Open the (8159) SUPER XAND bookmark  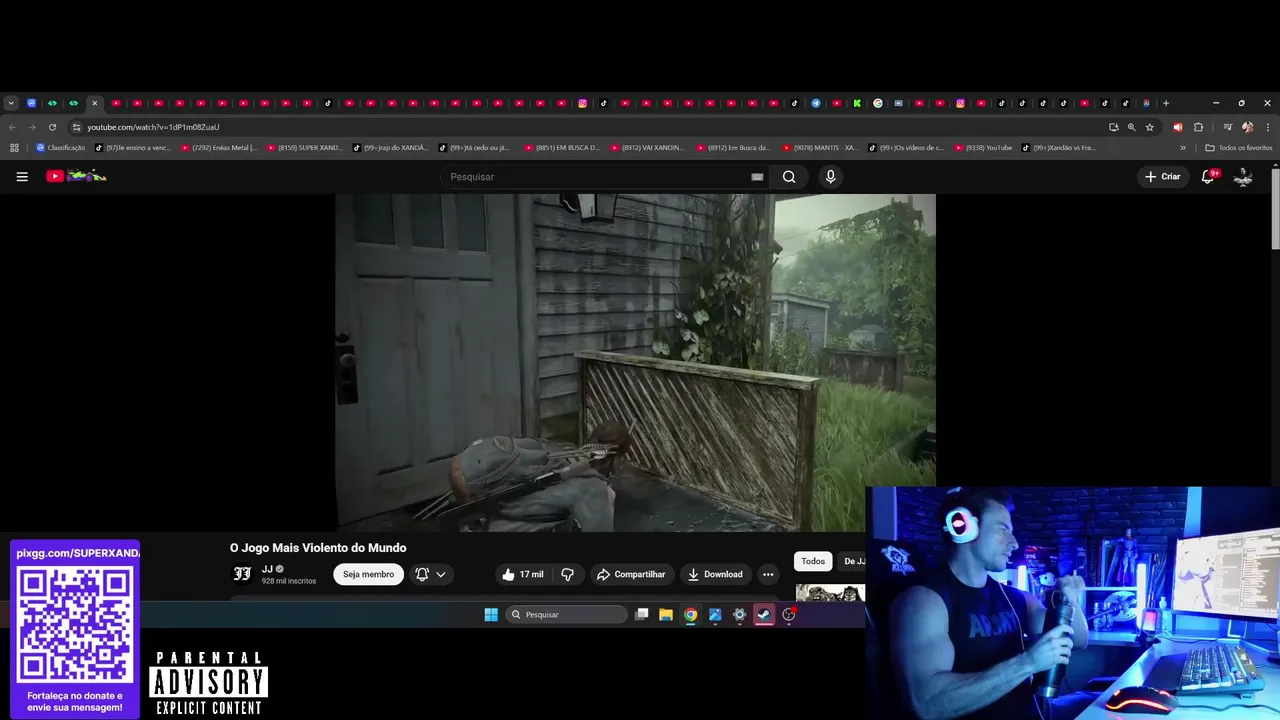305,148
